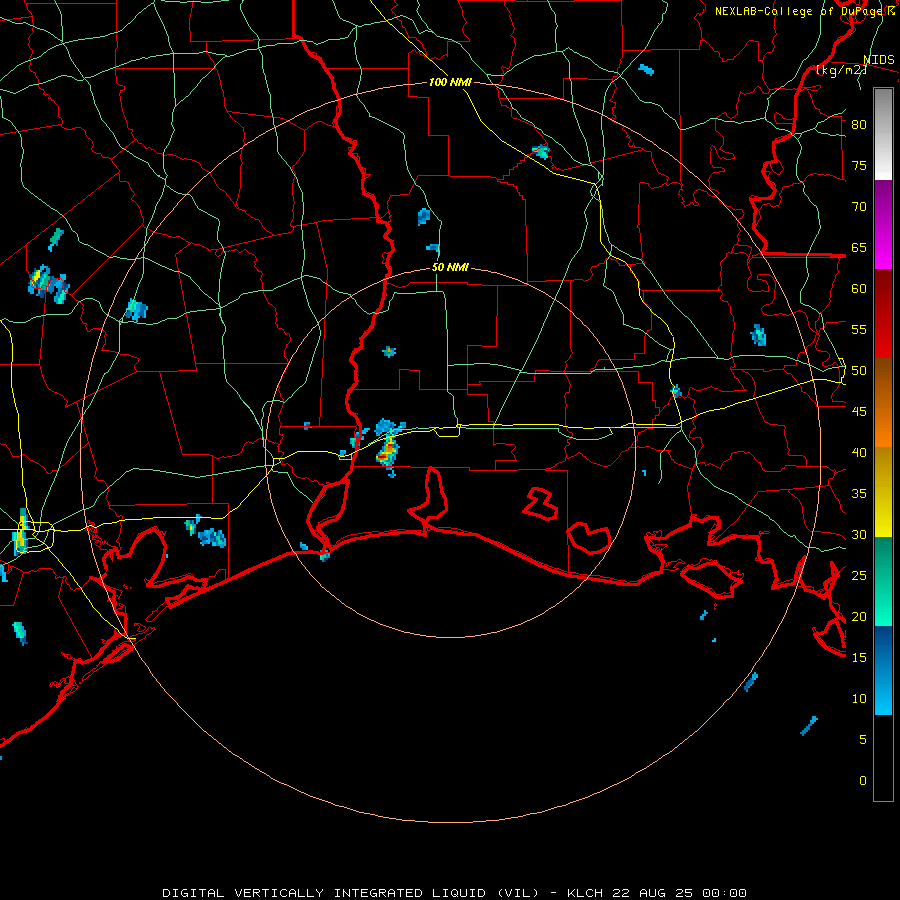900x900 pixels.
Task: Click the white-gray segment of the color bar
Action: 883,134
